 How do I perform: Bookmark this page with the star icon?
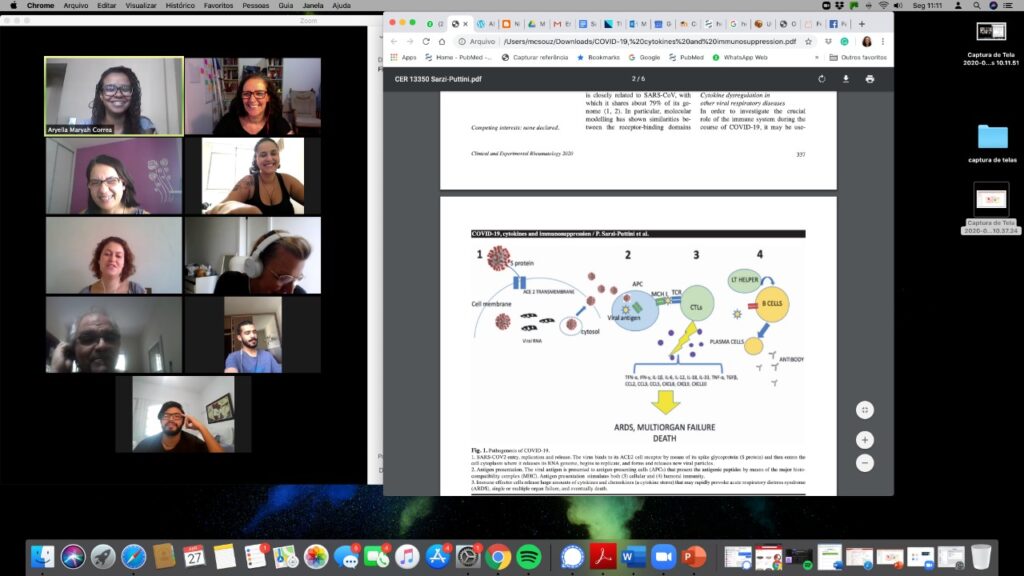point(808,42)
